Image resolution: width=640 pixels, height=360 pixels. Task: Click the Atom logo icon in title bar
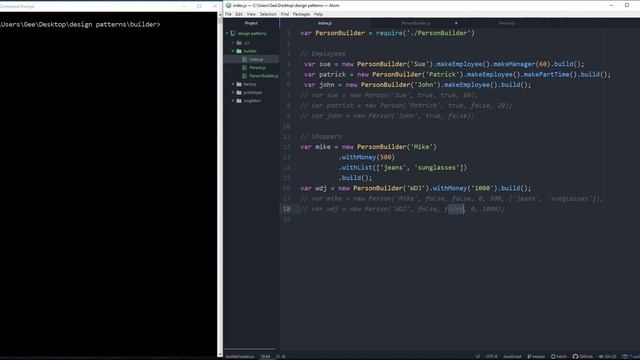(x=229, y=5)
